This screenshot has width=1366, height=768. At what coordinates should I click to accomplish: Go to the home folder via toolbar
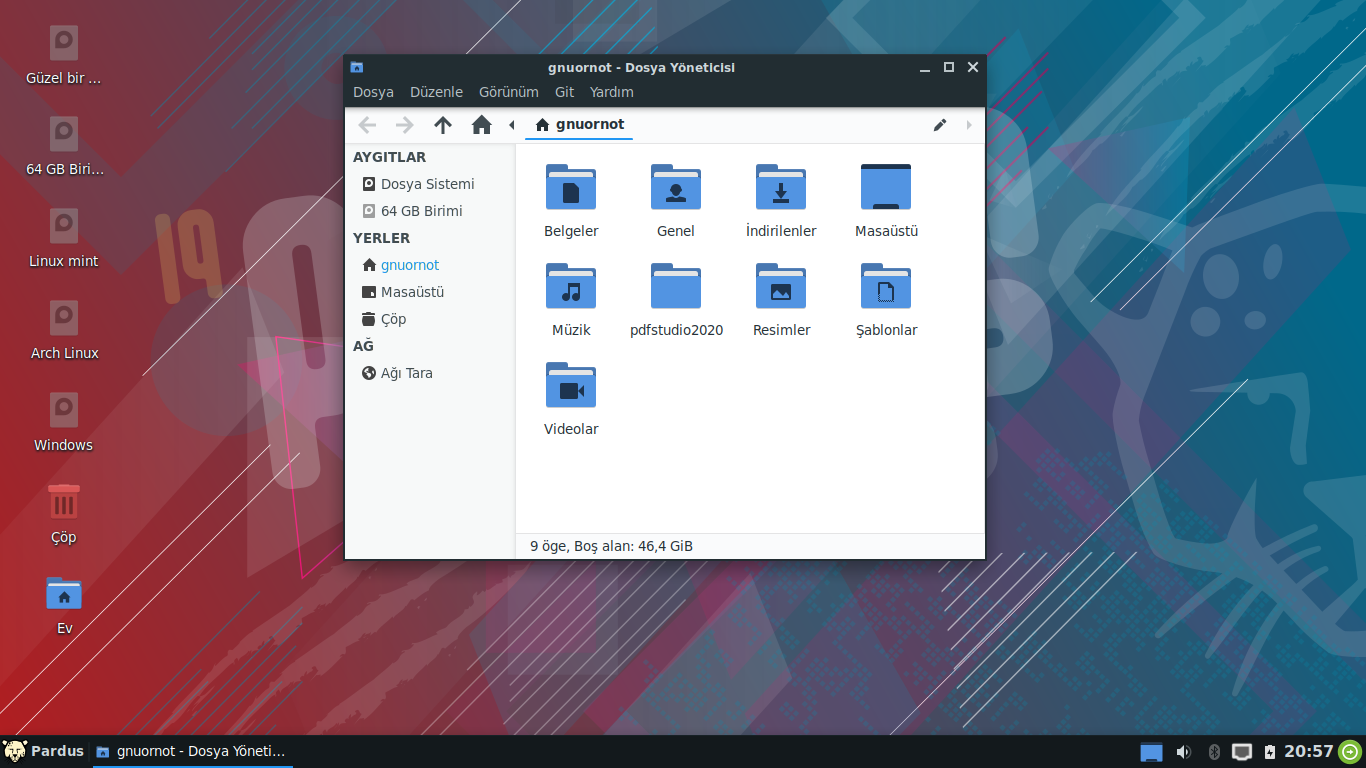point(482,125)
